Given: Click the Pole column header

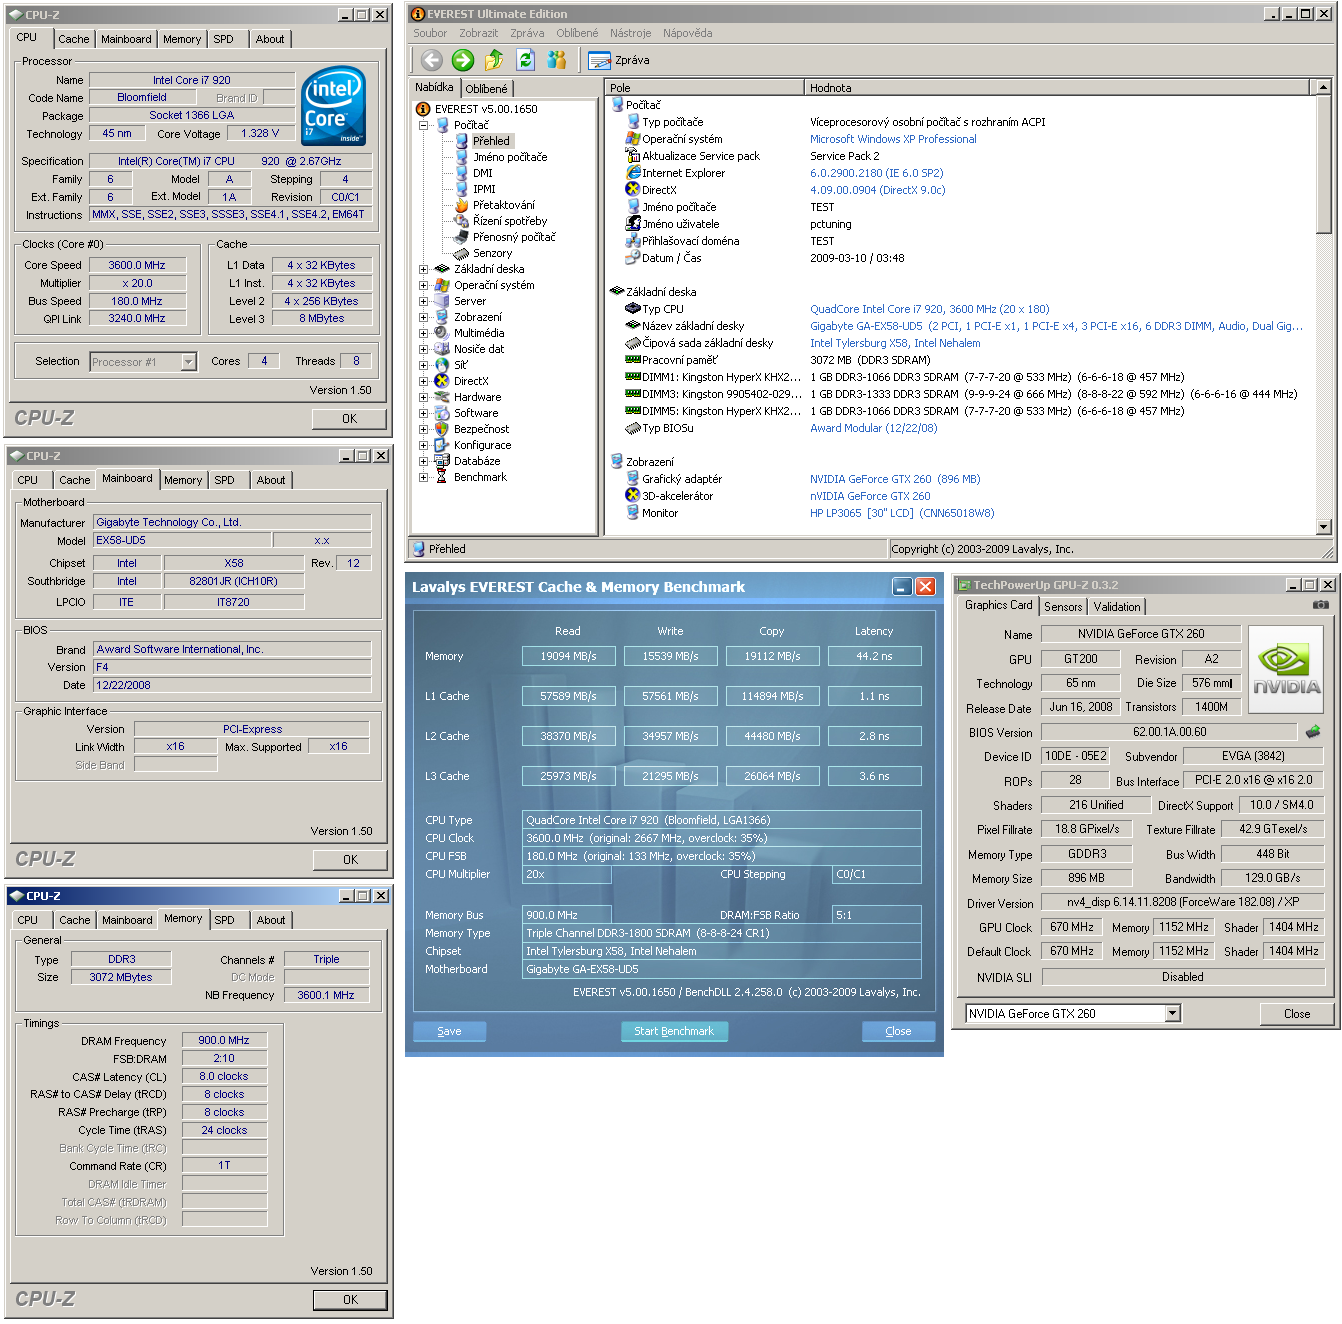Looking at the screenshot, I should click(x=705, y=88).
